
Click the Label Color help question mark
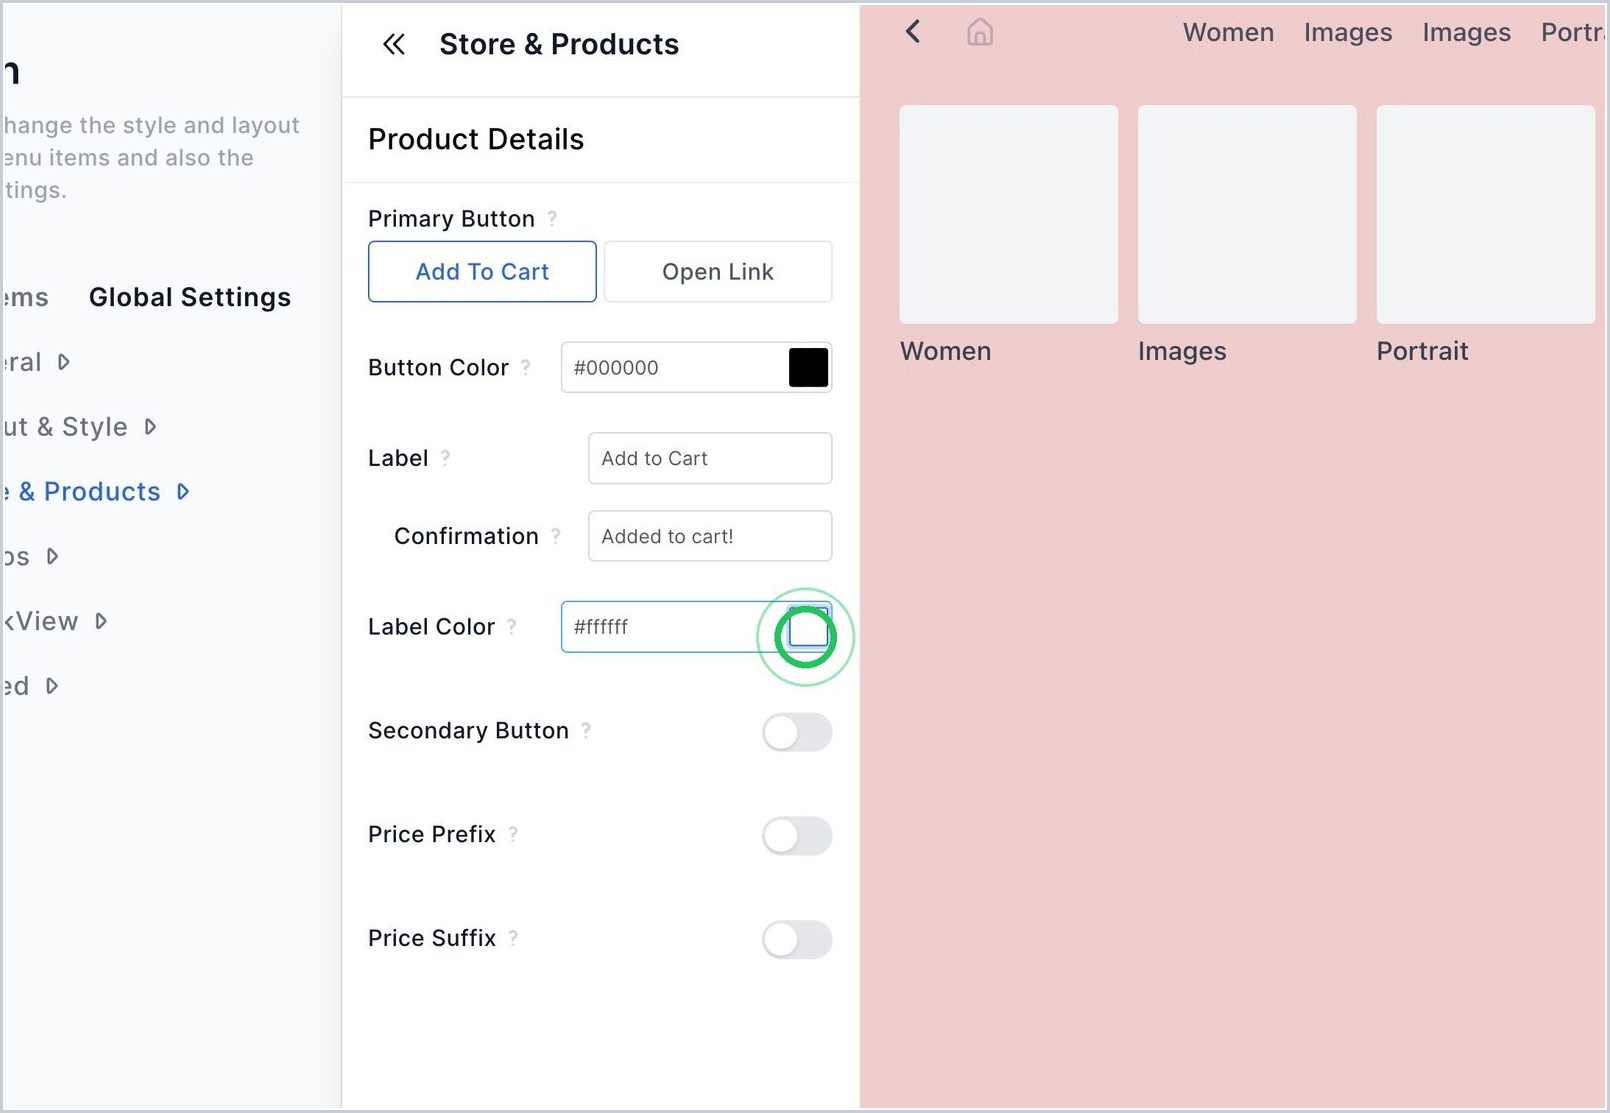tap(512, 626)
